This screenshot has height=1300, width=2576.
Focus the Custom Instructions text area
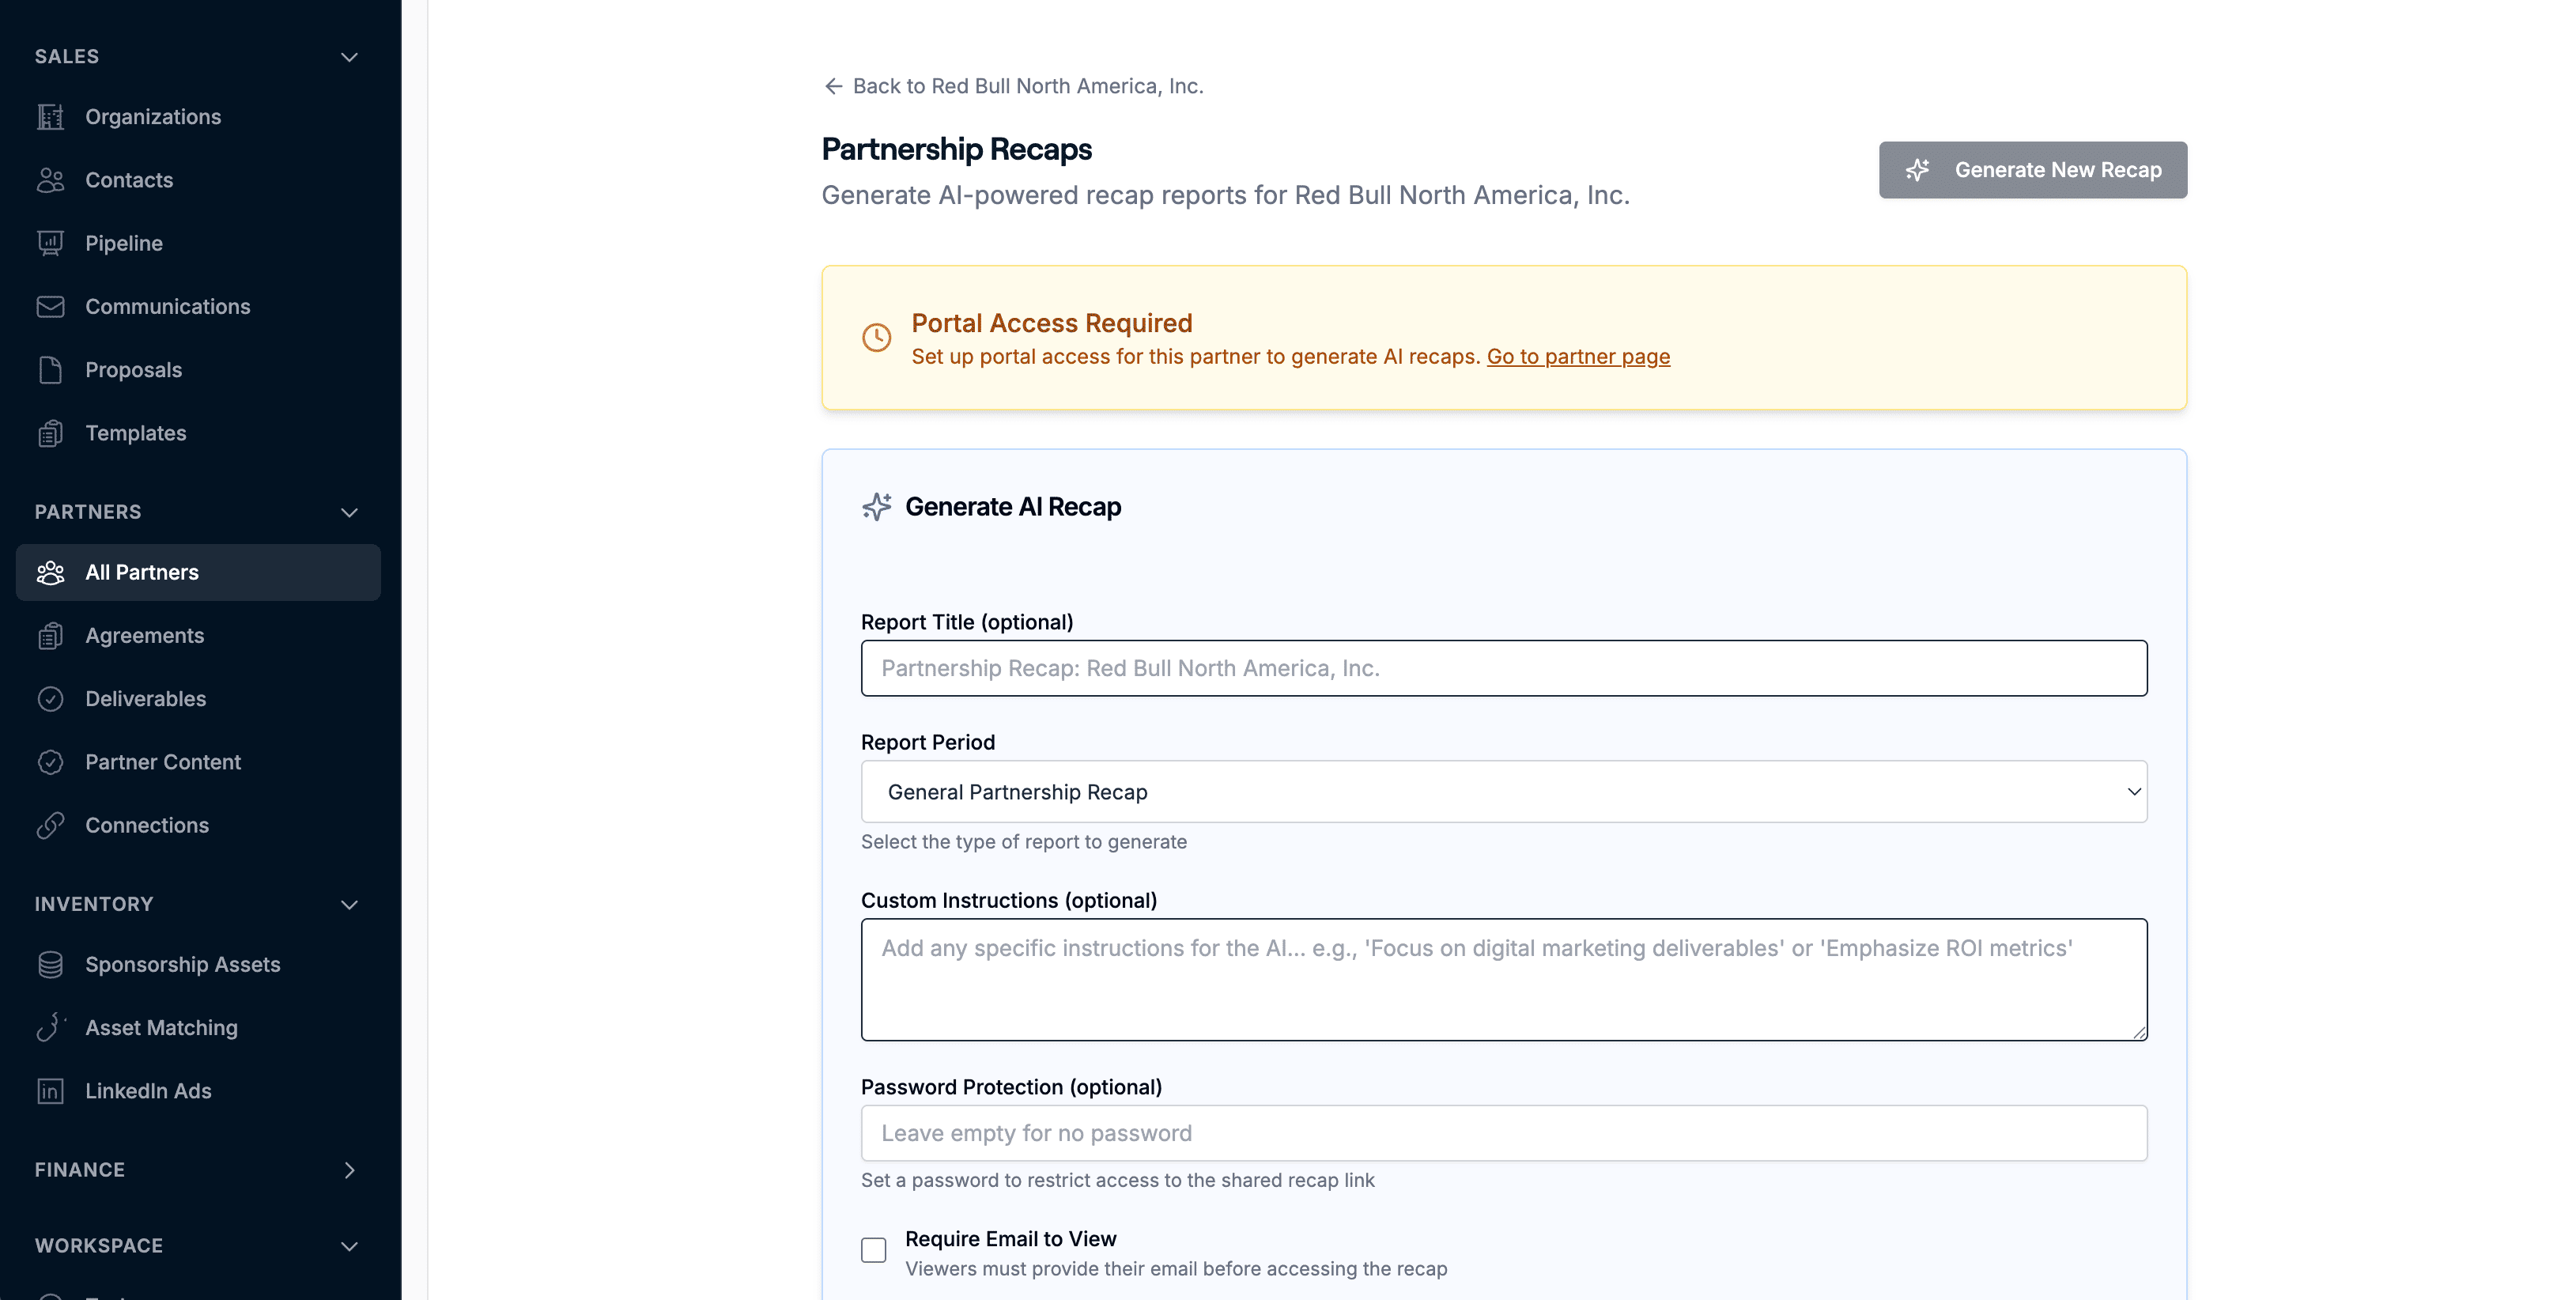coord(1503,980)
